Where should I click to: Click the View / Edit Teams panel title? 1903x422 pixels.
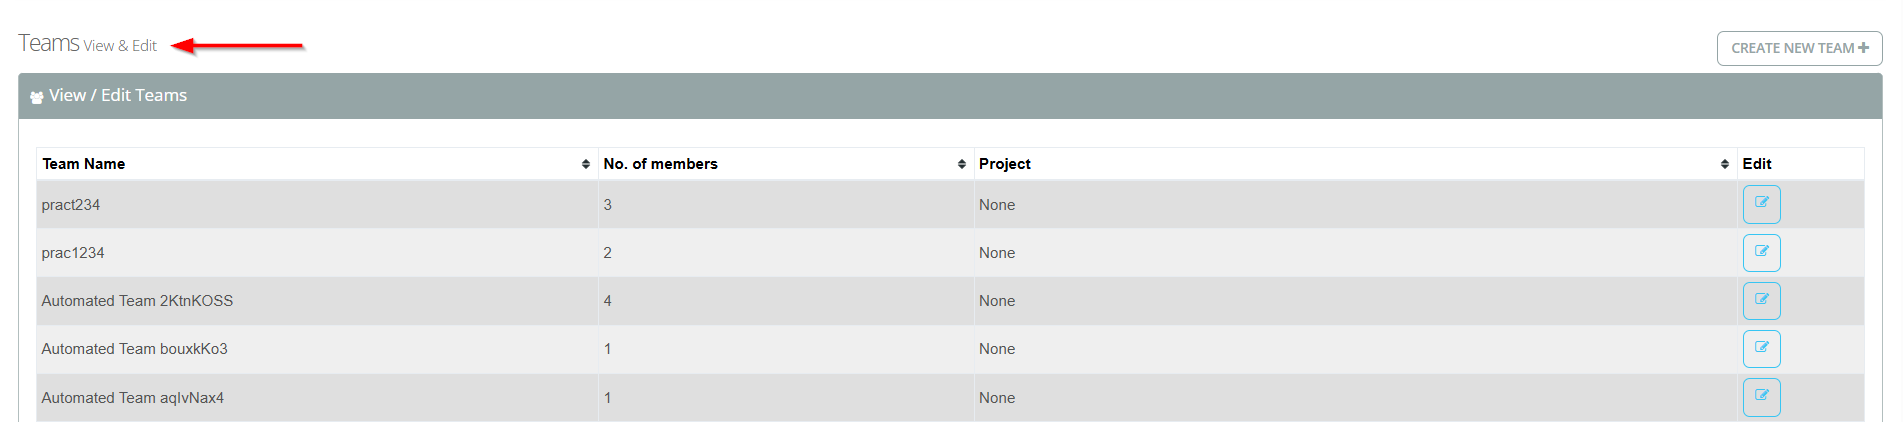(x=118, y=96)
